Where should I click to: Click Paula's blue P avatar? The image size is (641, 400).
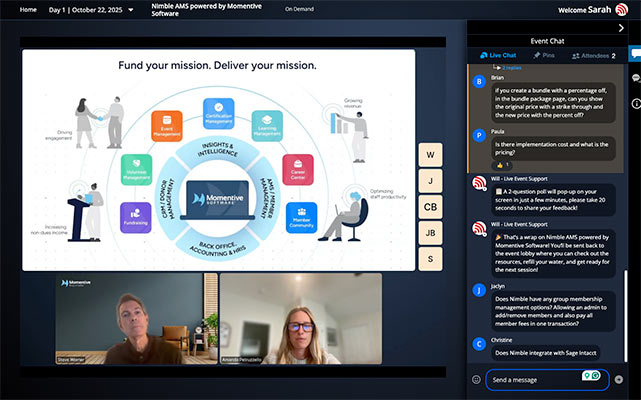pos(479,135)
